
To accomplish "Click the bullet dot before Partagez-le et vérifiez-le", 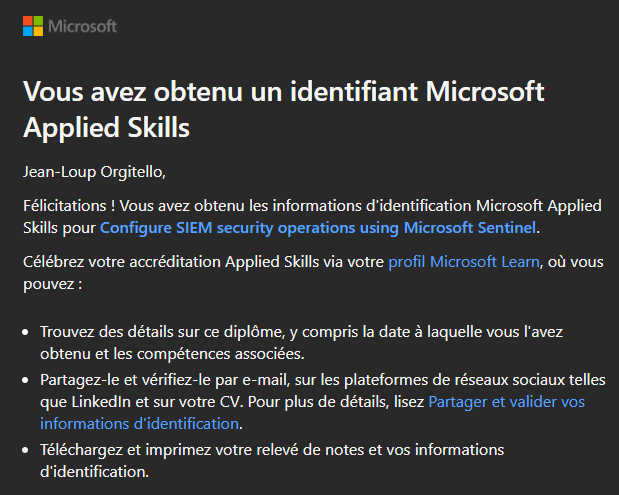I will [x=26, y=381].
